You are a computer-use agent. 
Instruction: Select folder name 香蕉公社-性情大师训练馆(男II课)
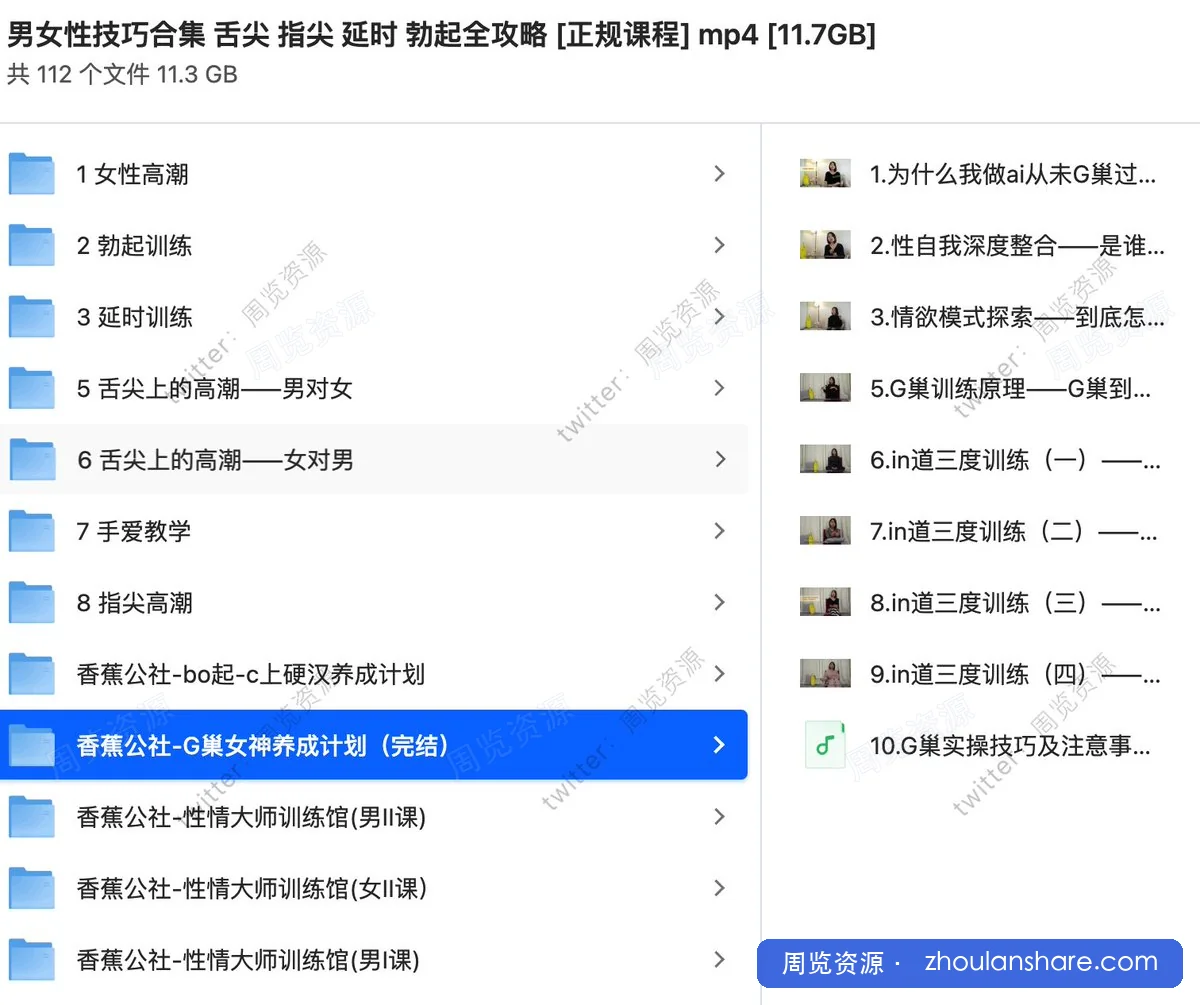(251, 817)
